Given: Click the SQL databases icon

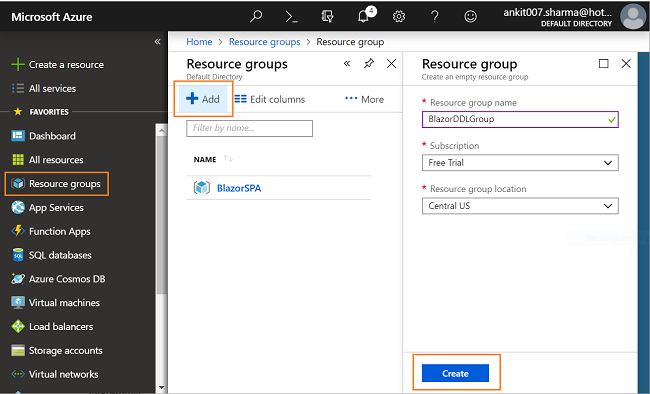Looking at the screenshot, I should click(18, 255).
